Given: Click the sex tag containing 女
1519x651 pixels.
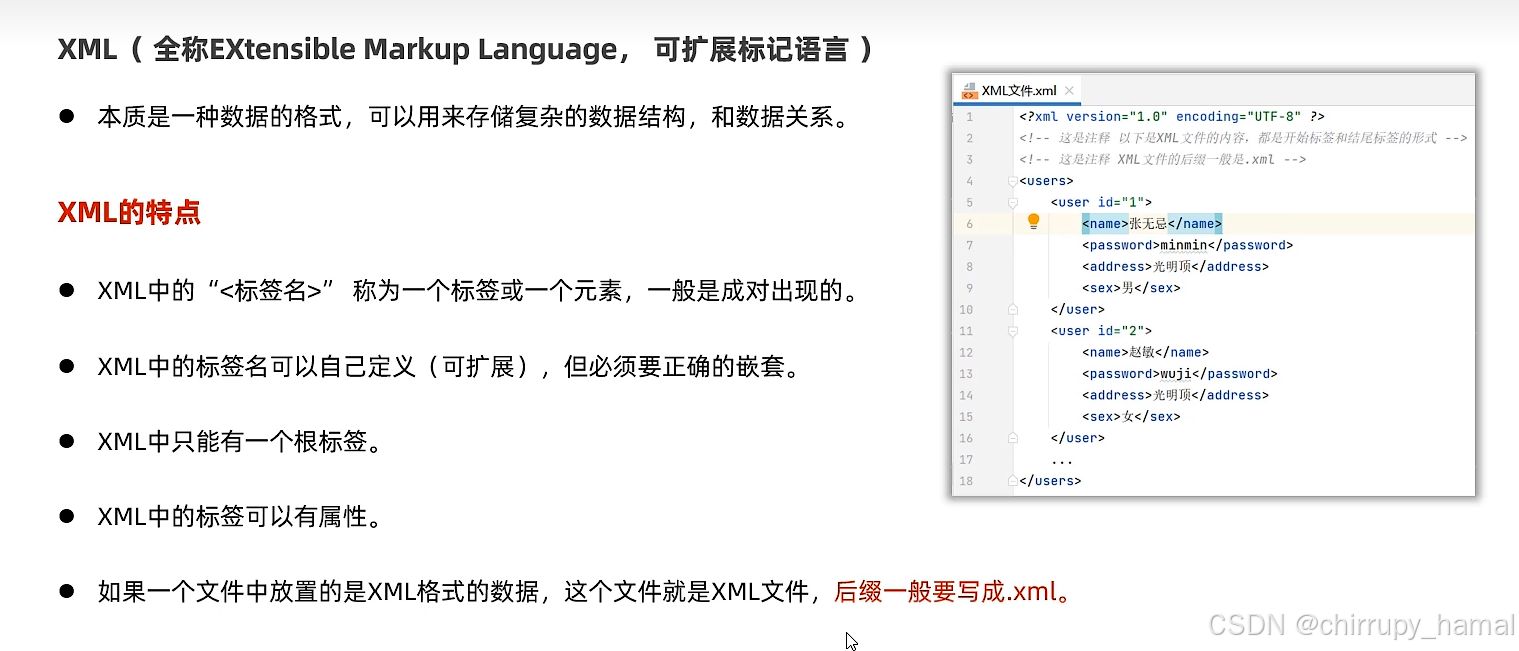Looking at the screenshot, I should click(1131, 417).
